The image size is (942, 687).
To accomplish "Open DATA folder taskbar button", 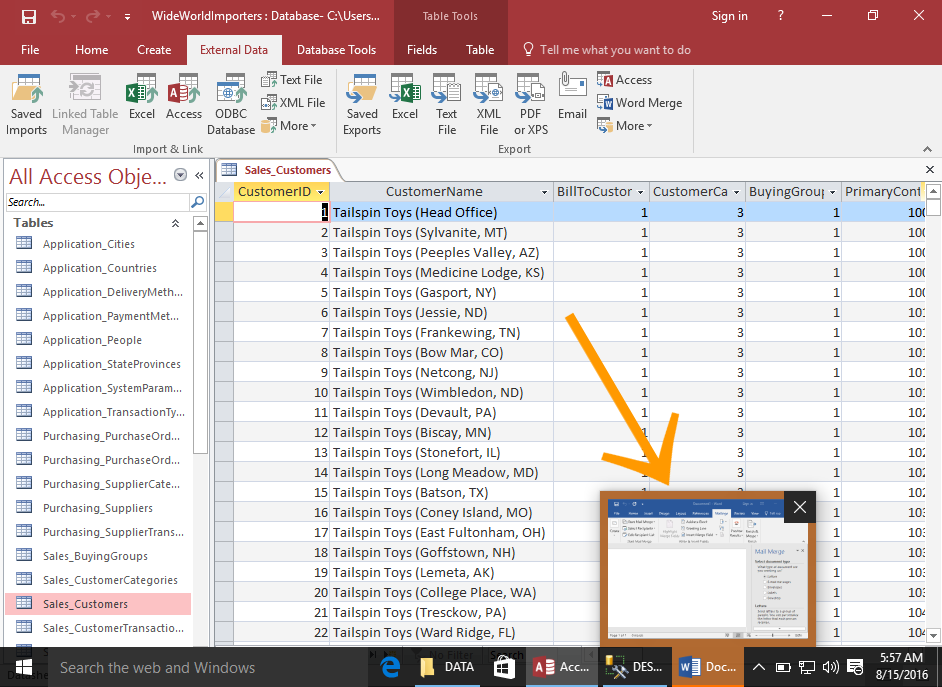I will [x=448, y=667].
